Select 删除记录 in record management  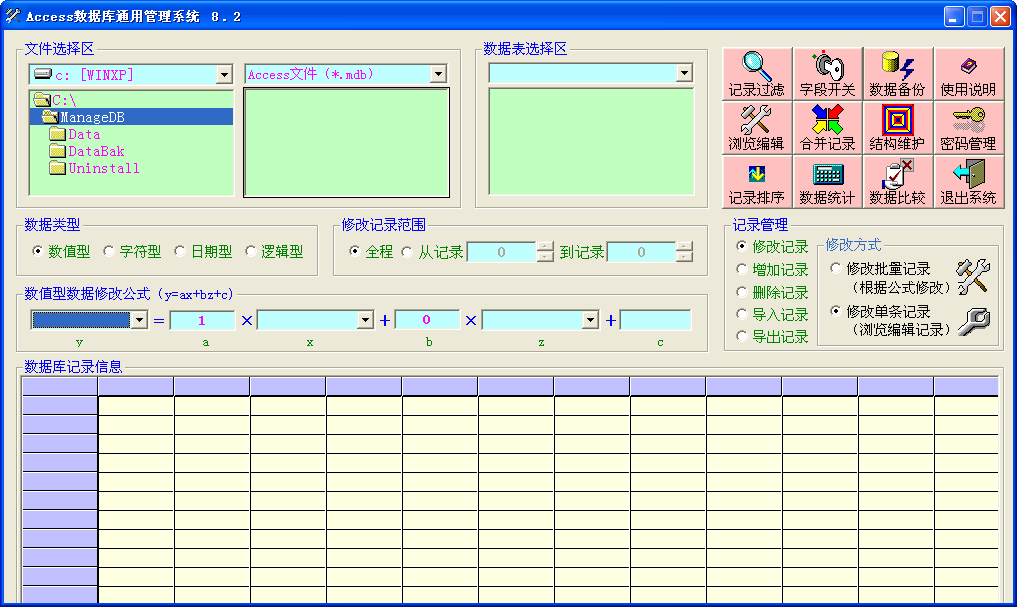pos(741,293)
